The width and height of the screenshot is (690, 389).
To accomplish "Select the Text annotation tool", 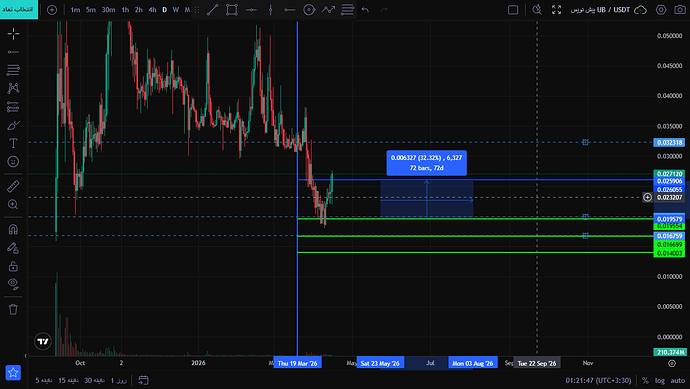I will click(13, 143).
